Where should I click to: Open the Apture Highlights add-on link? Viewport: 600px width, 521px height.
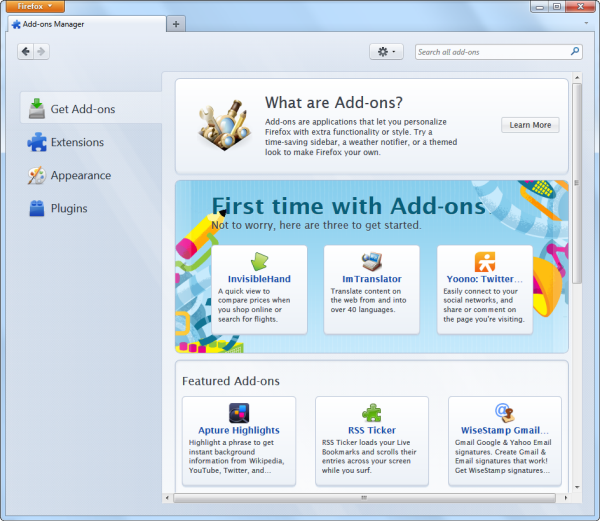(239, 430)
